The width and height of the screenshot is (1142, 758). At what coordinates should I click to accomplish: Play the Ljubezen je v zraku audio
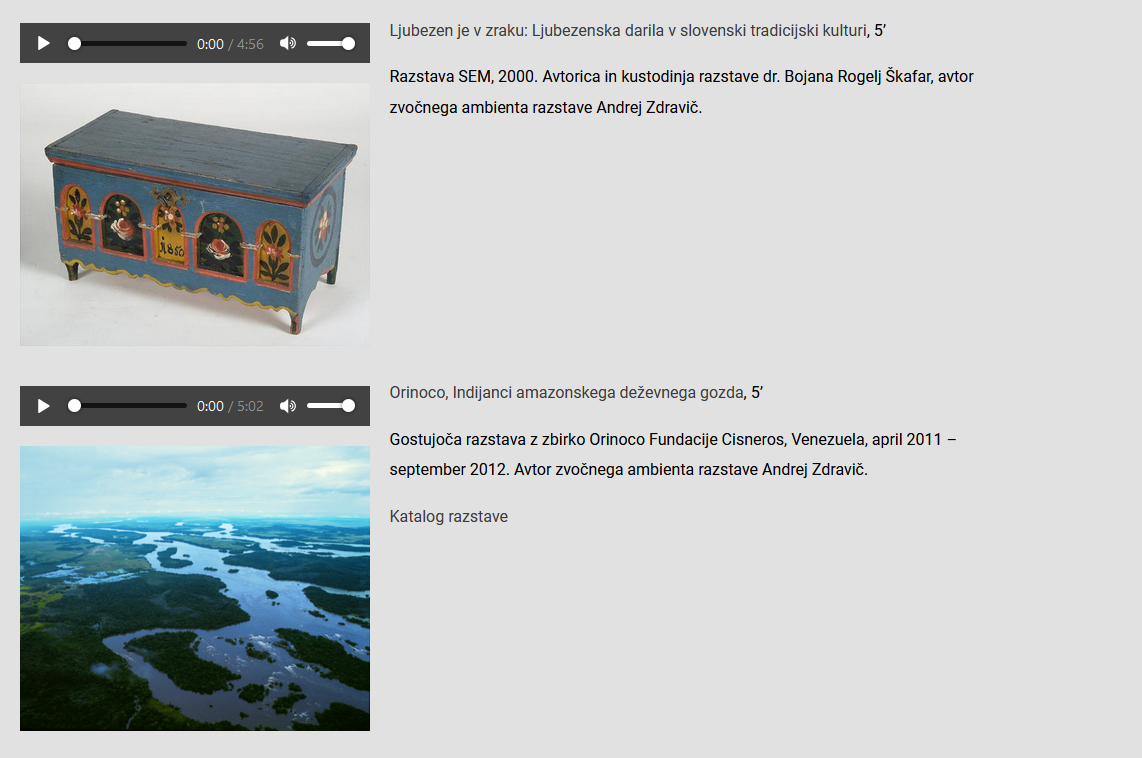43,43
